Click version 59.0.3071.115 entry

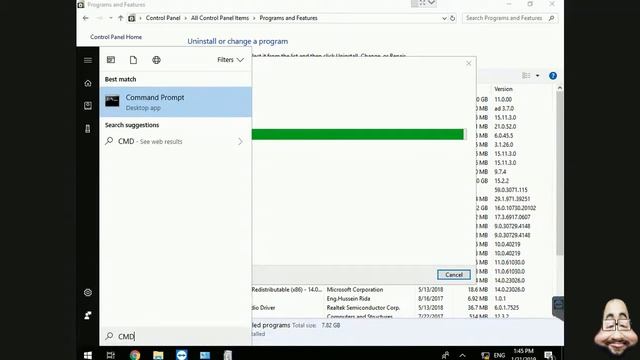tap(511, 190)
